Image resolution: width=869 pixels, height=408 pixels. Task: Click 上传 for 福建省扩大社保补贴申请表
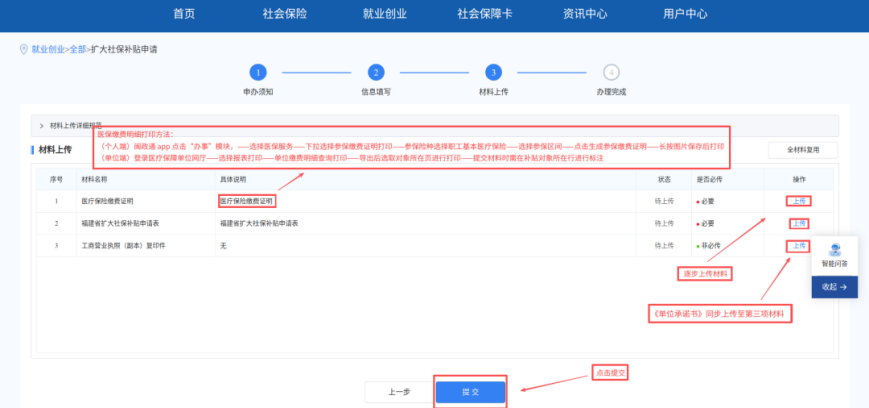click(x=797, y=223)
